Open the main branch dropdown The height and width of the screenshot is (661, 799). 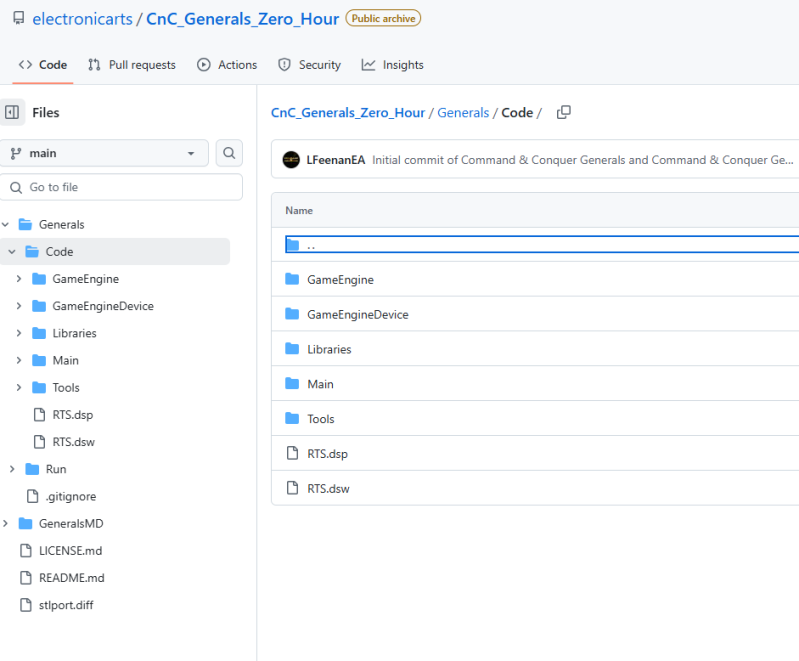point(104,153)
